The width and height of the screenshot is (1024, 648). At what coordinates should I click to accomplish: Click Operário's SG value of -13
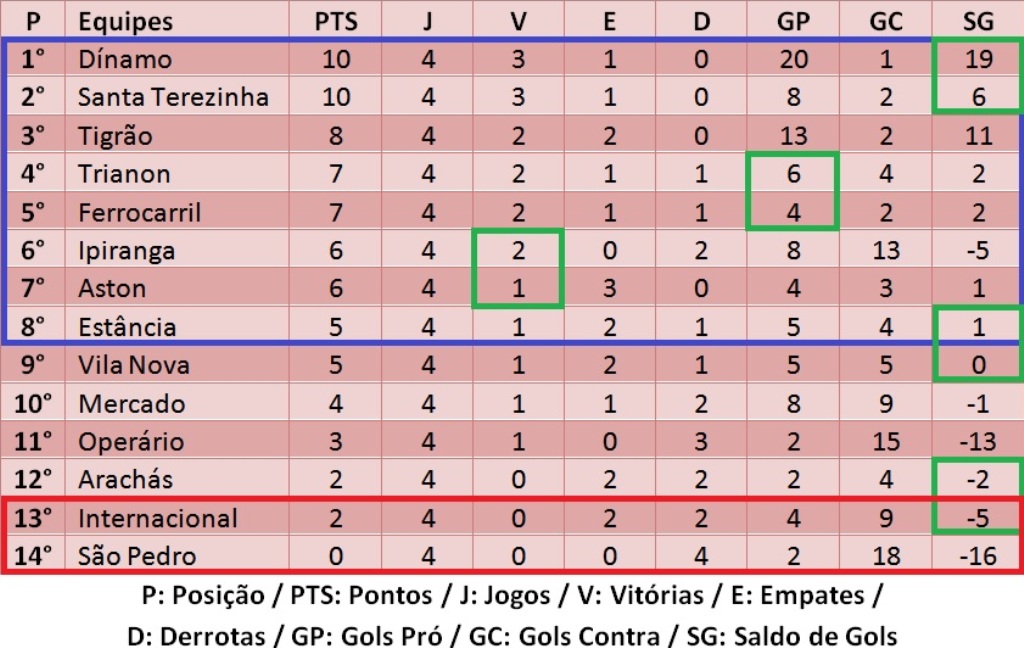(x=978, y=442)
